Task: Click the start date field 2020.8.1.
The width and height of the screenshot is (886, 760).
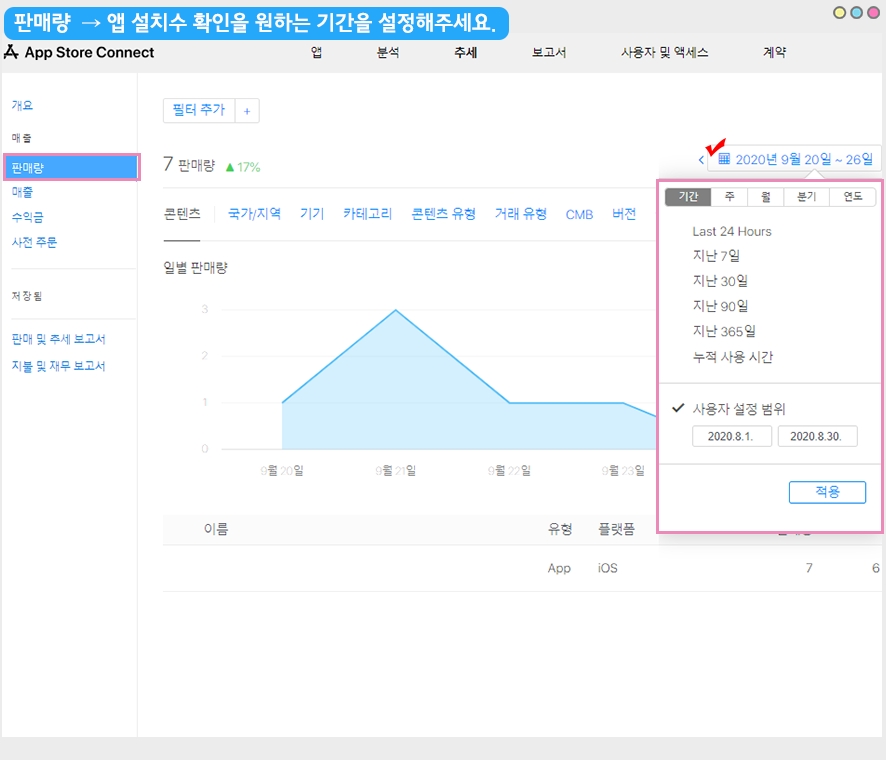Action: (x=731, y=437)
